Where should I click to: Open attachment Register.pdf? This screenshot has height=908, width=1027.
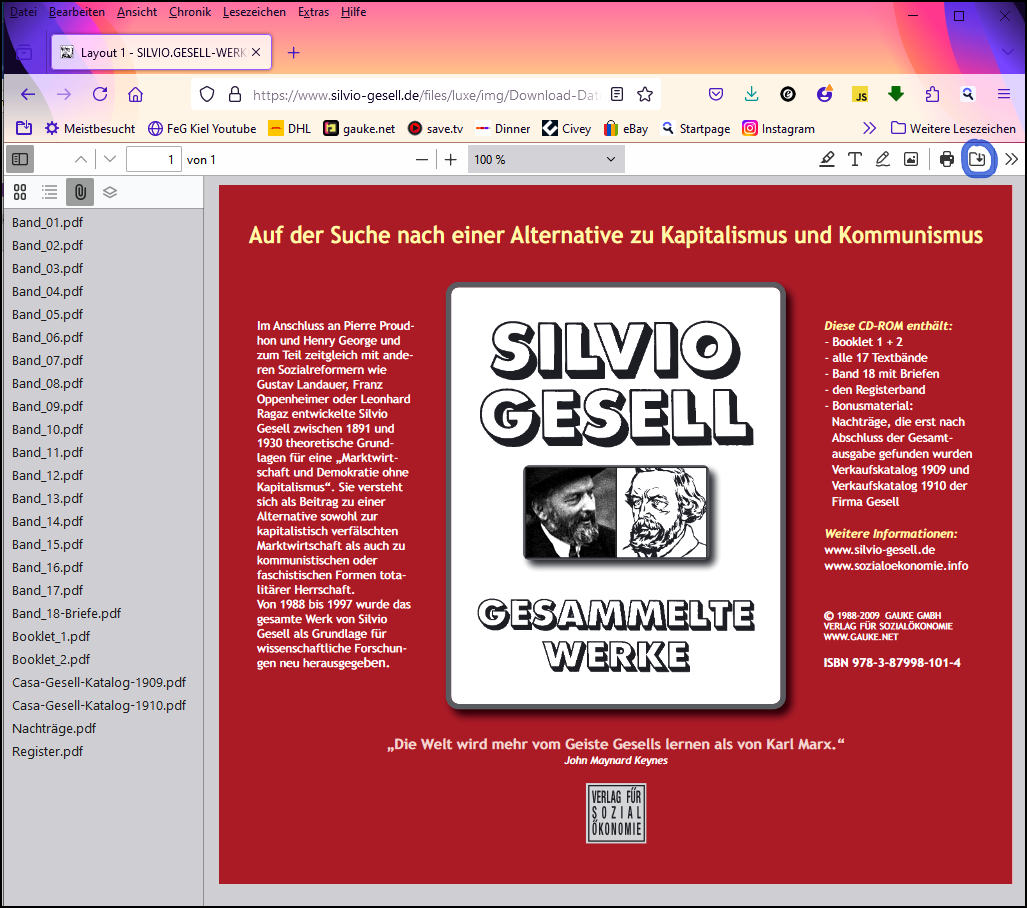[47, 751]
